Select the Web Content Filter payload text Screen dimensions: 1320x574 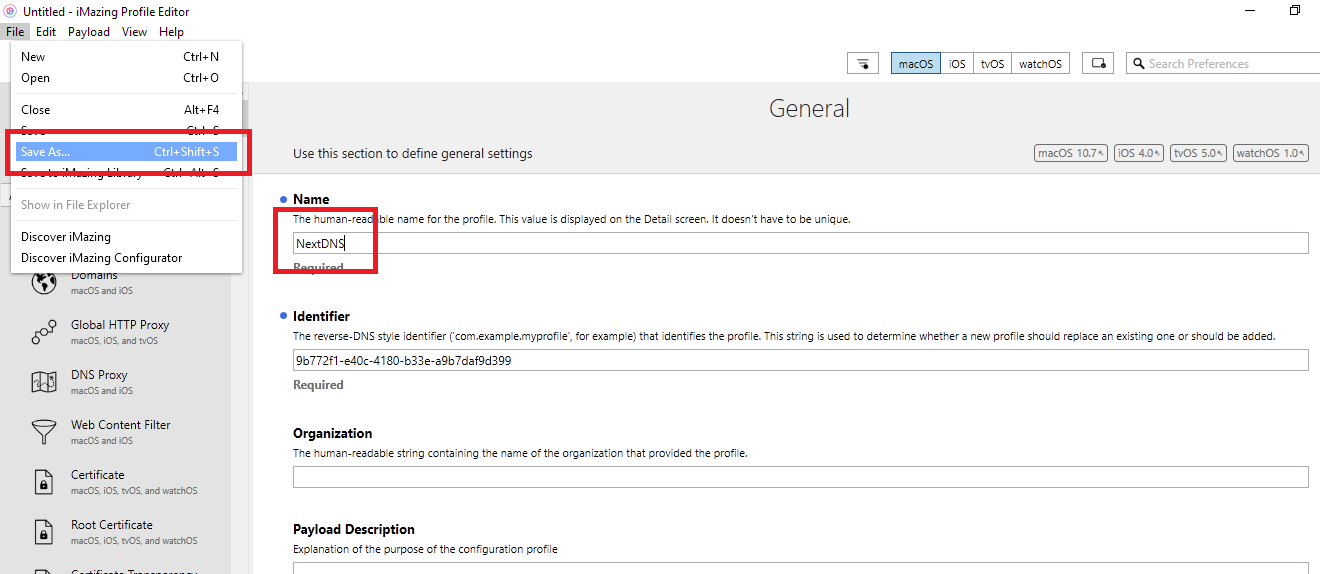pos(121,425)
